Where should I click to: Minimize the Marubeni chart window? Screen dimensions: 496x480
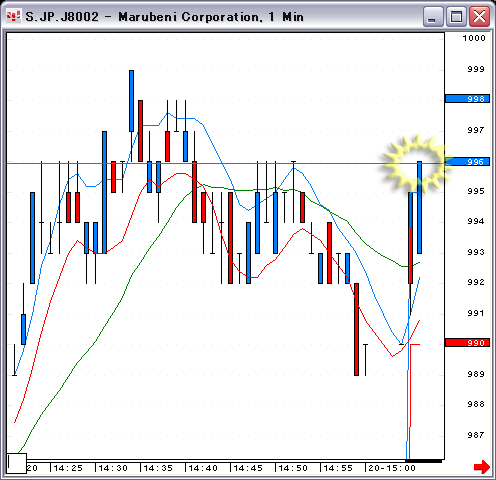click(x=433, y=17)
